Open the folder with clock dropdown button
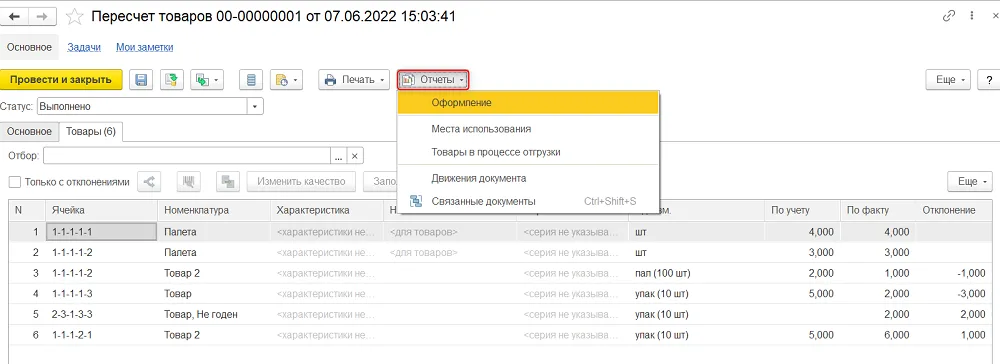The image size is (1000, 364). pyautogui.click(x=286, y=80)
